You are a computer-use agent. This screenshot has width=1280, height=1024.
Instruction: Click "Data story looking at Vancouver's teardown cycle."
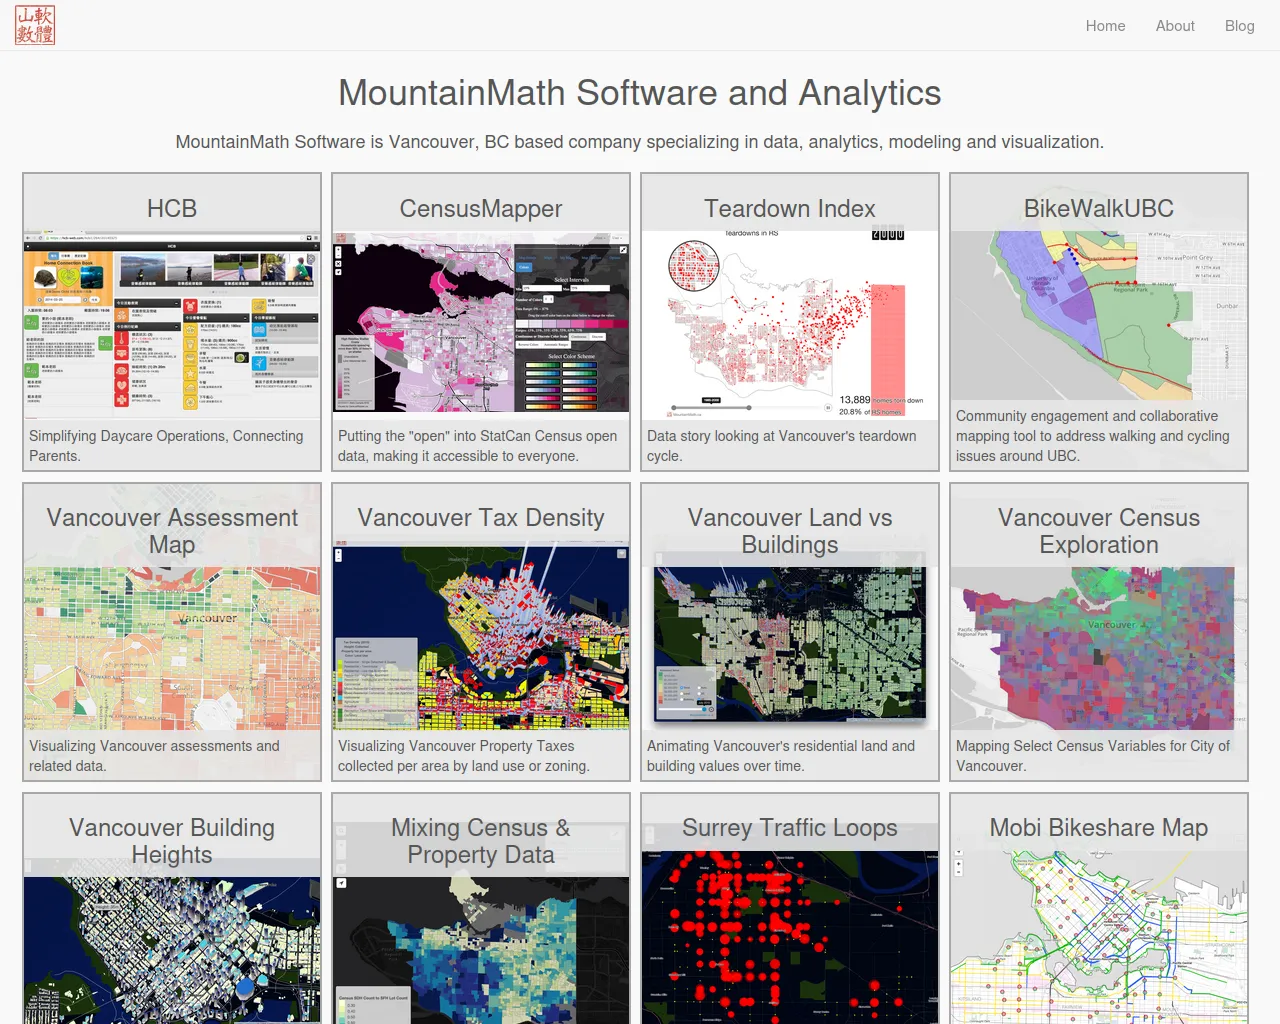tap(782, 446)
